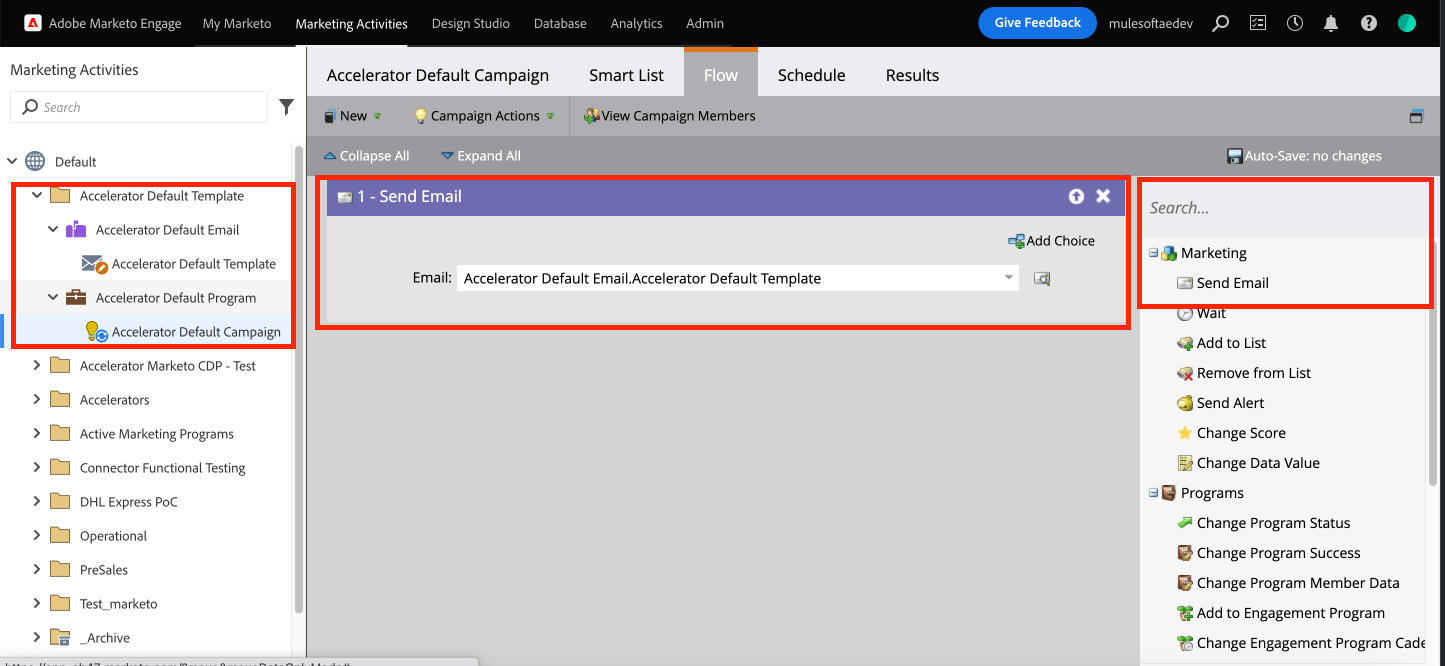Open the Campaign Actions dropdown
The width and height of the screenshot is (1445, 666).
[484, 116]
